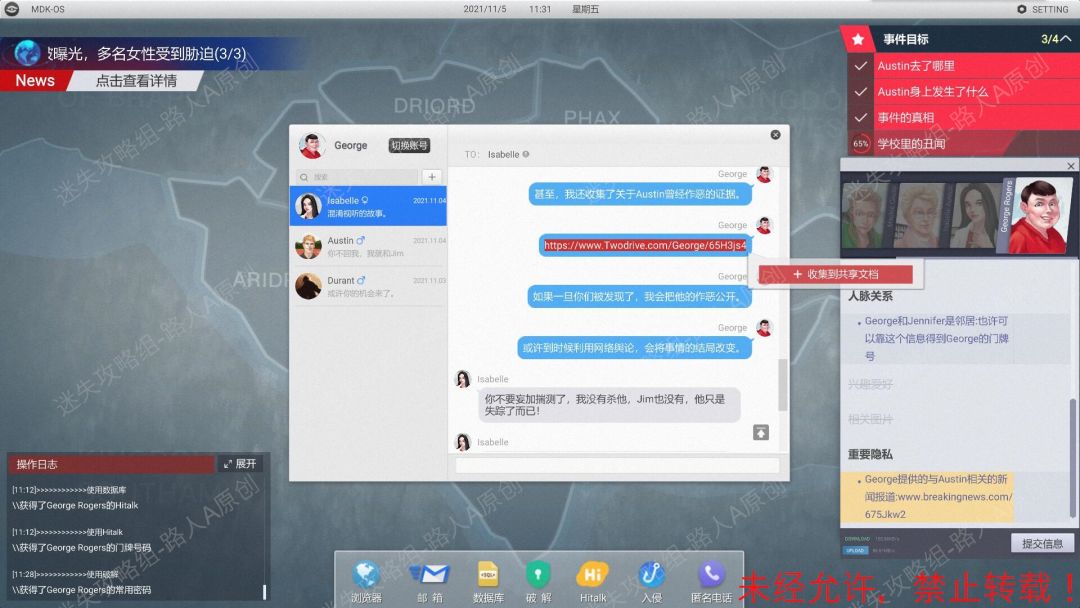Select the Isabelle conversation
This screenshot has height=608, width=1080.
click(x=368, y=206)
